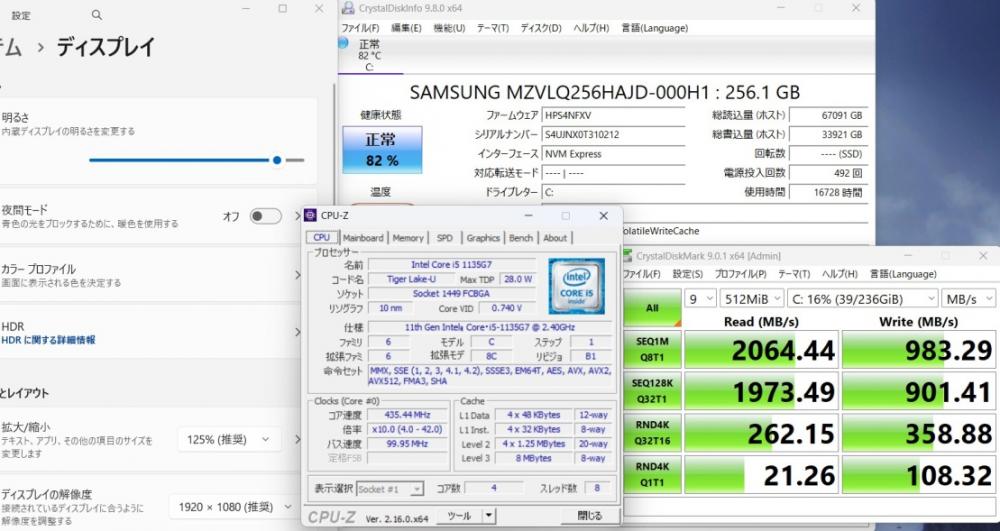Open the CPU-Z tools dropdown arrow
The height and width of the screenshot is (531, 1000).
tap(489, 516)
